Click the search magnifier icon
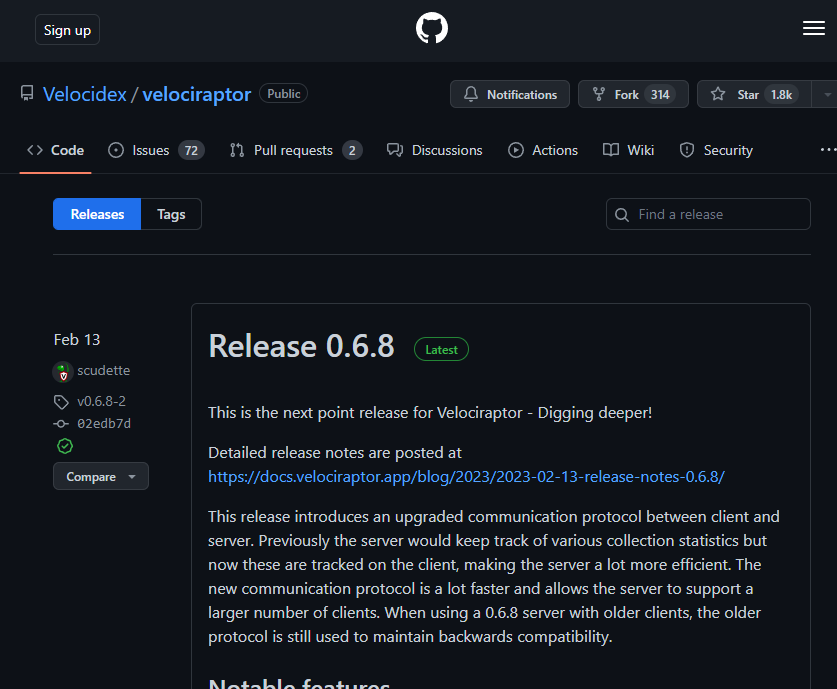Image resolution: width=837 pixels, height=689 pixels. [621, 215]
